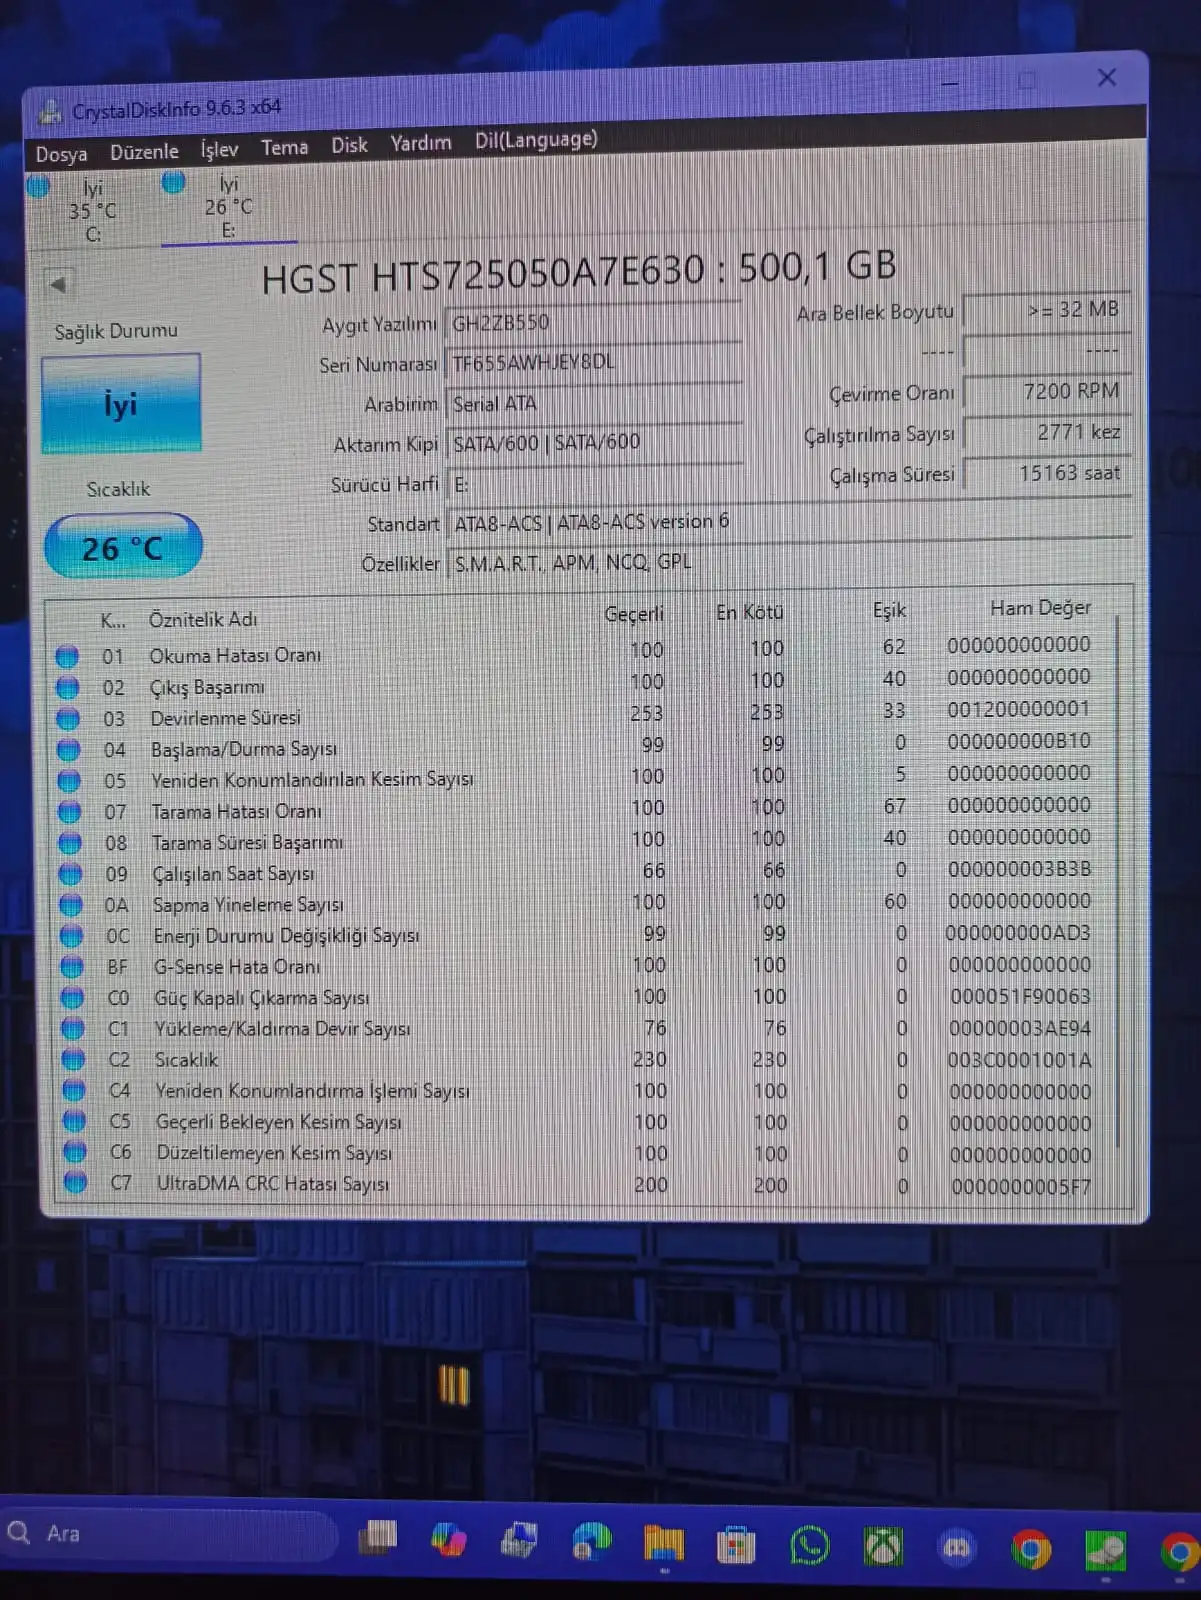Click the 26 °C temperature button
Image resolution: width=1201 pixels, height=1600 pixels.
[122, 547]
